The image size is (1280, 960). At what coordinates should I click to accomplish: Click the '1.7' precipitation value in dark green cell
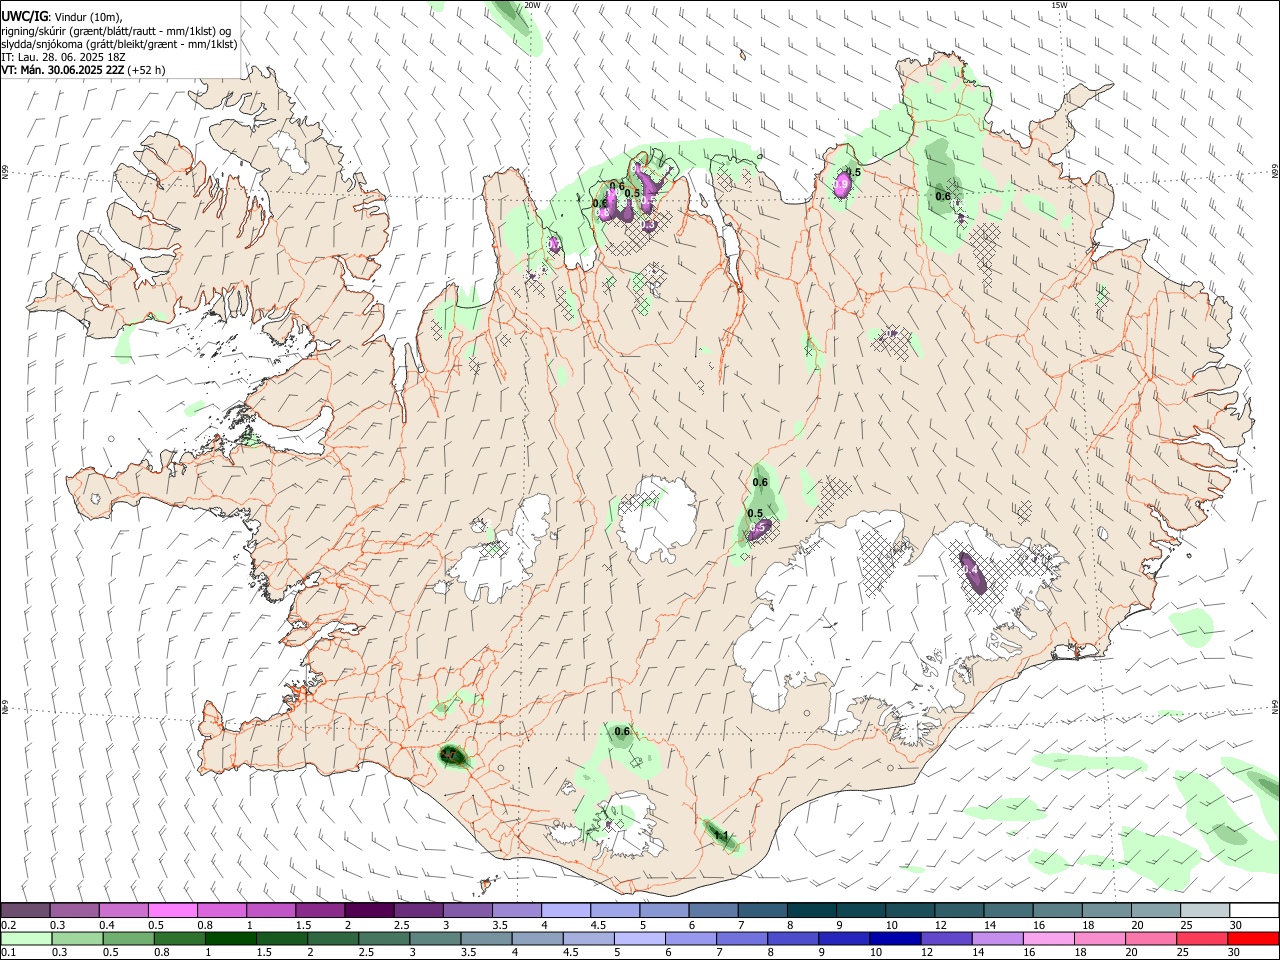pos(450,755)
